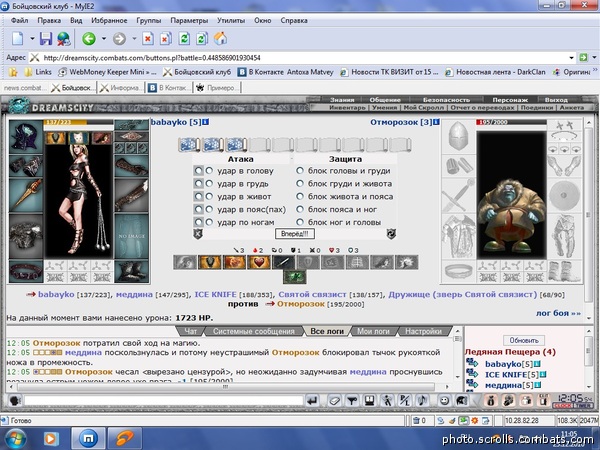The width and height of the screenshot is (600, 450).
Task: Click the Отморозок monster portrait image
Action: [x=511, y=195]
